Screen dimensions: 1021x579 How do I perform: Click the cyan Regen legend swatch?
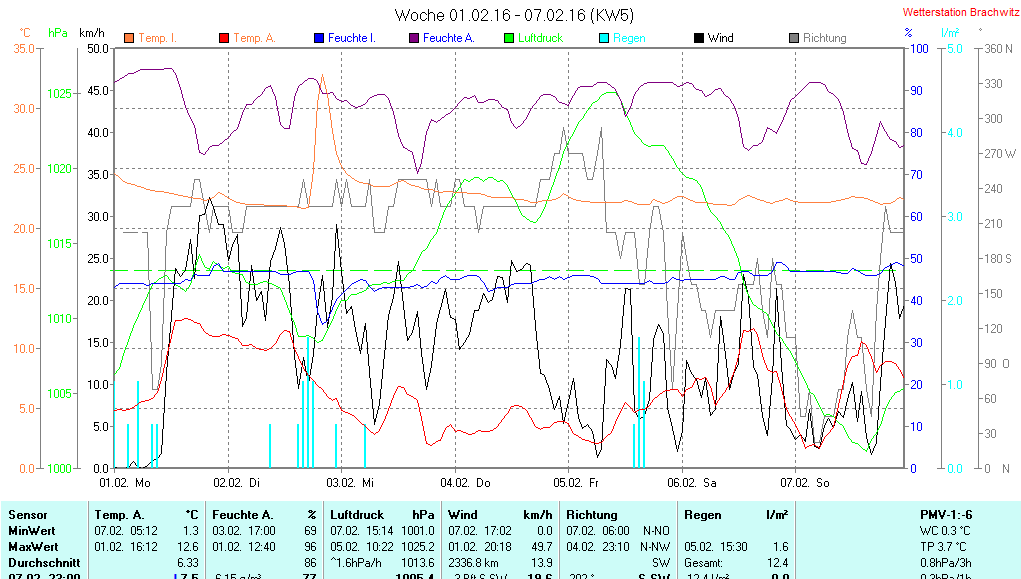(603, 38)
